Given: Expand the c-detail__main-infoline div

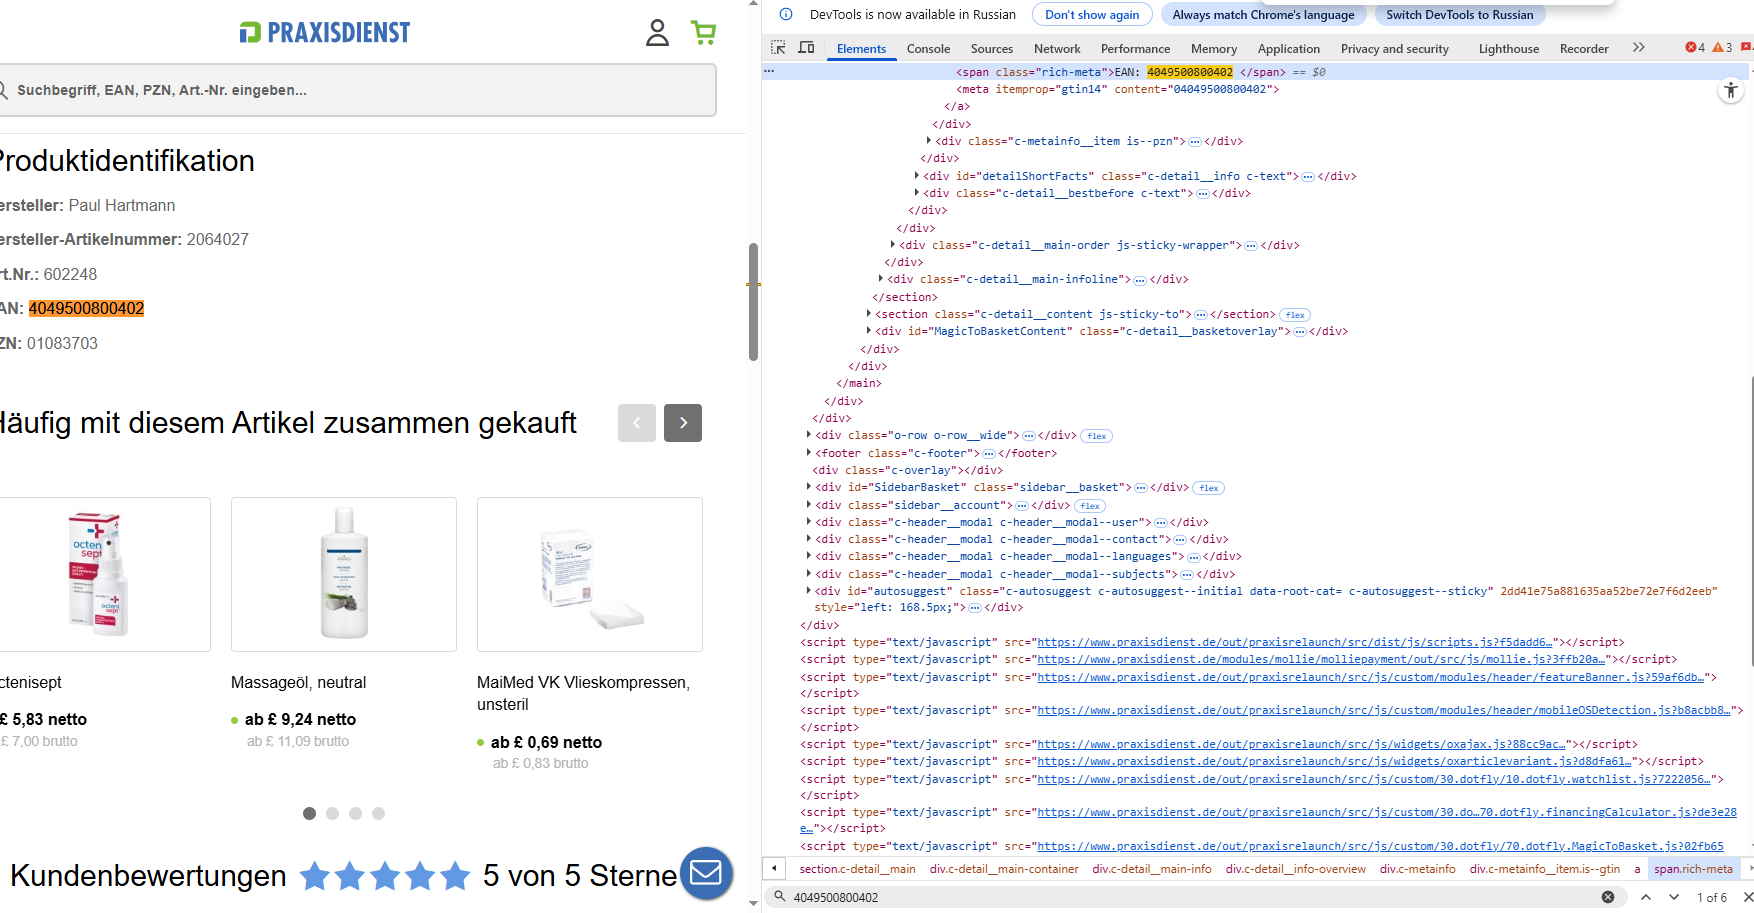Looking at the screenshot, I should point(881,279).
